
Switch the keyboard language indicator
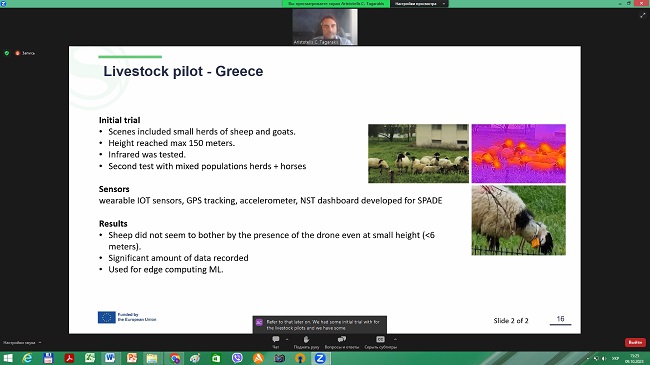pos(615,358)
